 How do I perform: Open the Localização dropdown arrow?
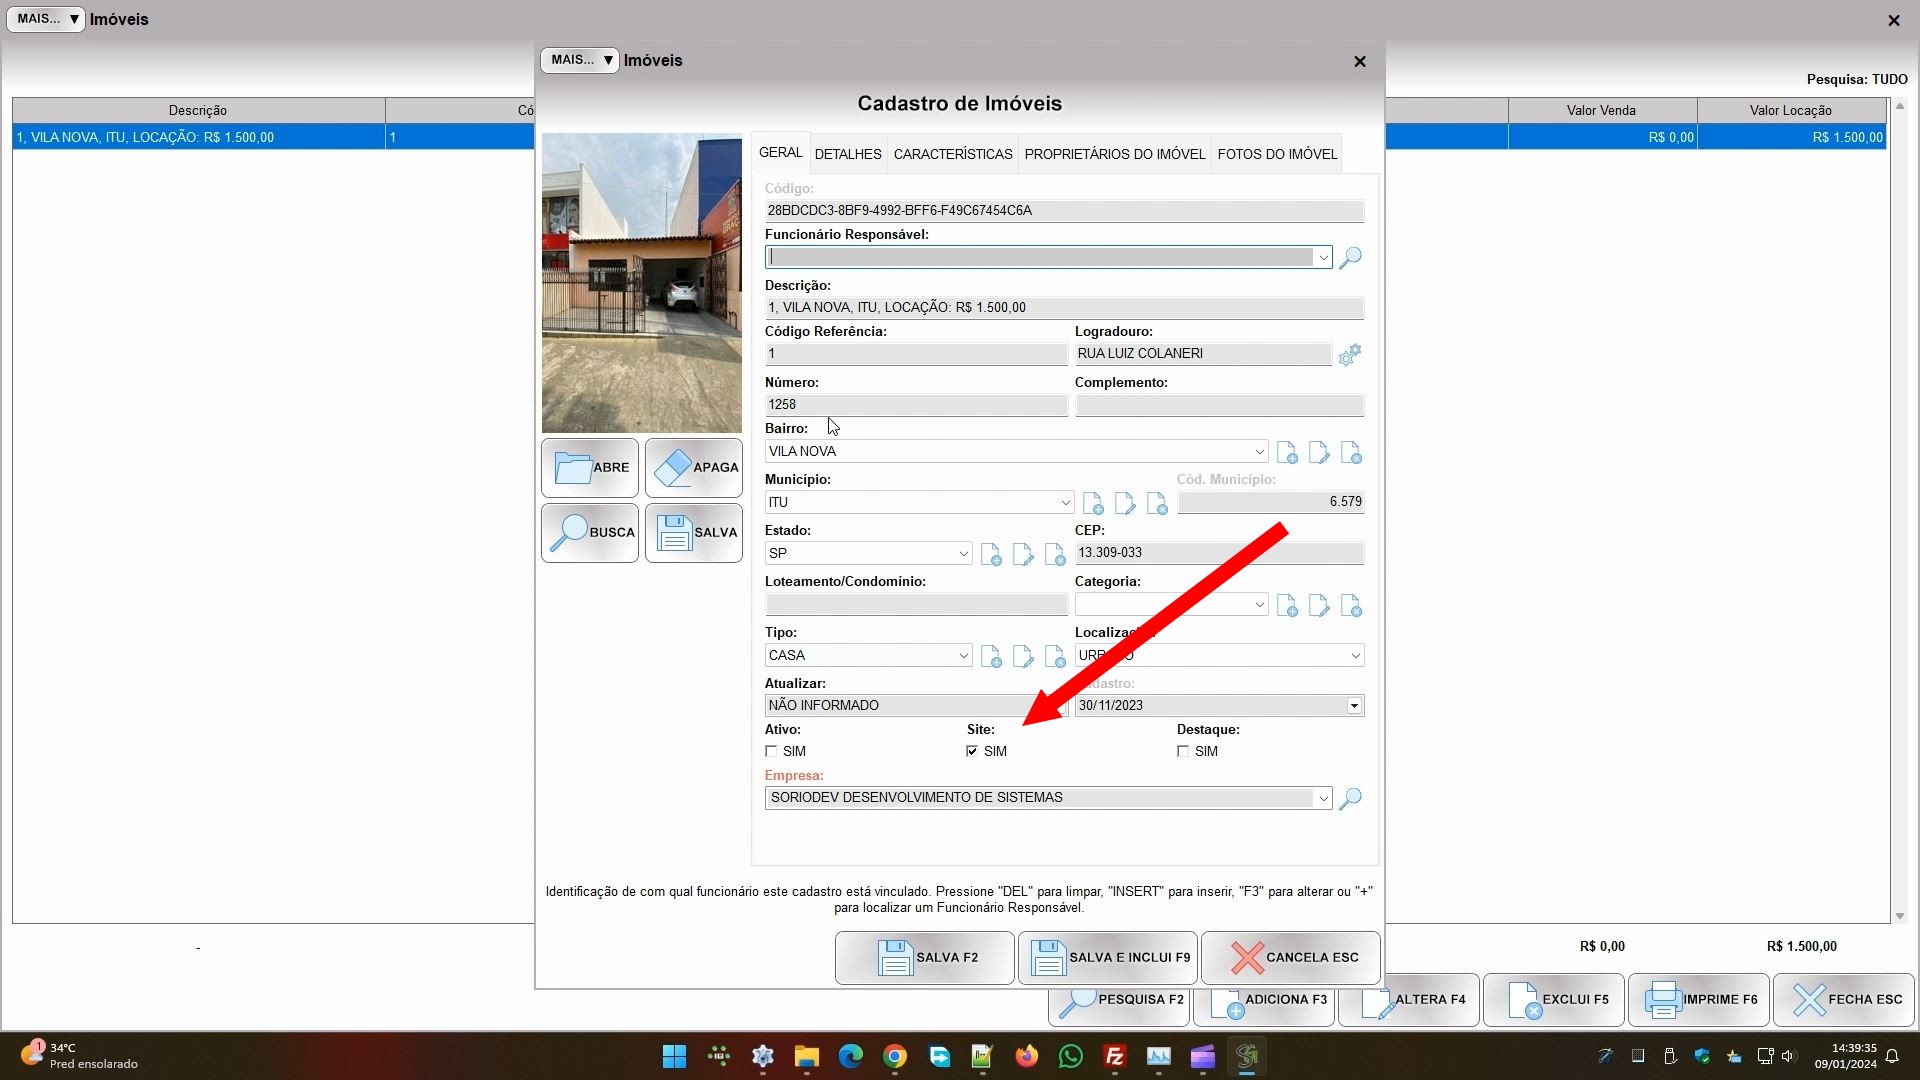pyautogui.click(x=1355, y=656)
